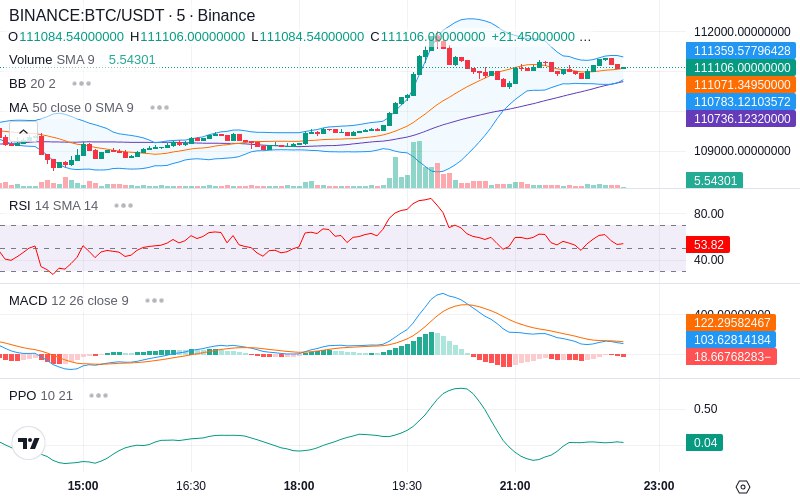Click the 19:30 time axis label
Image resolution: width=800 pixels, height=500 pixels.
click(x=407, y=486)
